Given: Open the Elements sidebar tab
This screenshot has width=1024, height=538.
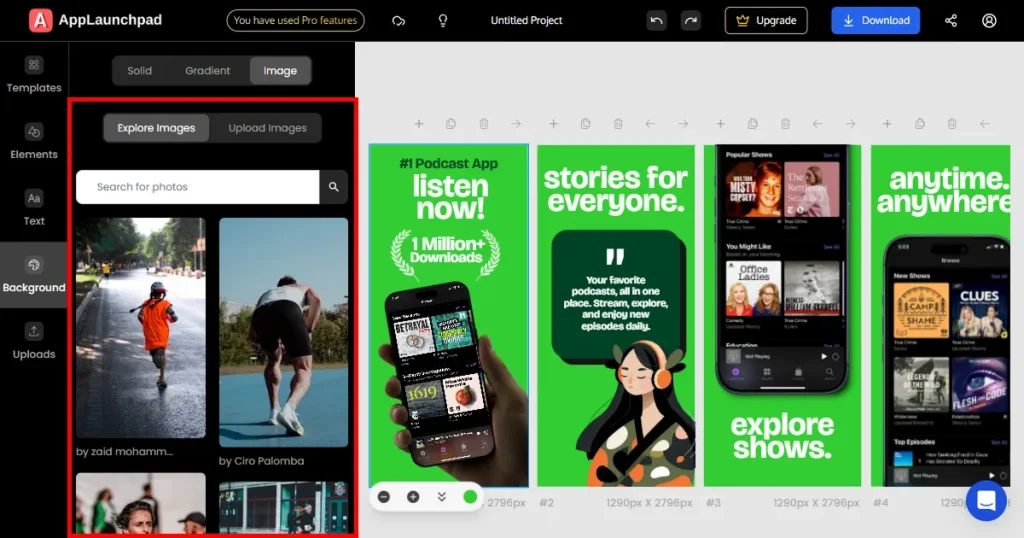Looking at the screenshot, I should 34,141.
